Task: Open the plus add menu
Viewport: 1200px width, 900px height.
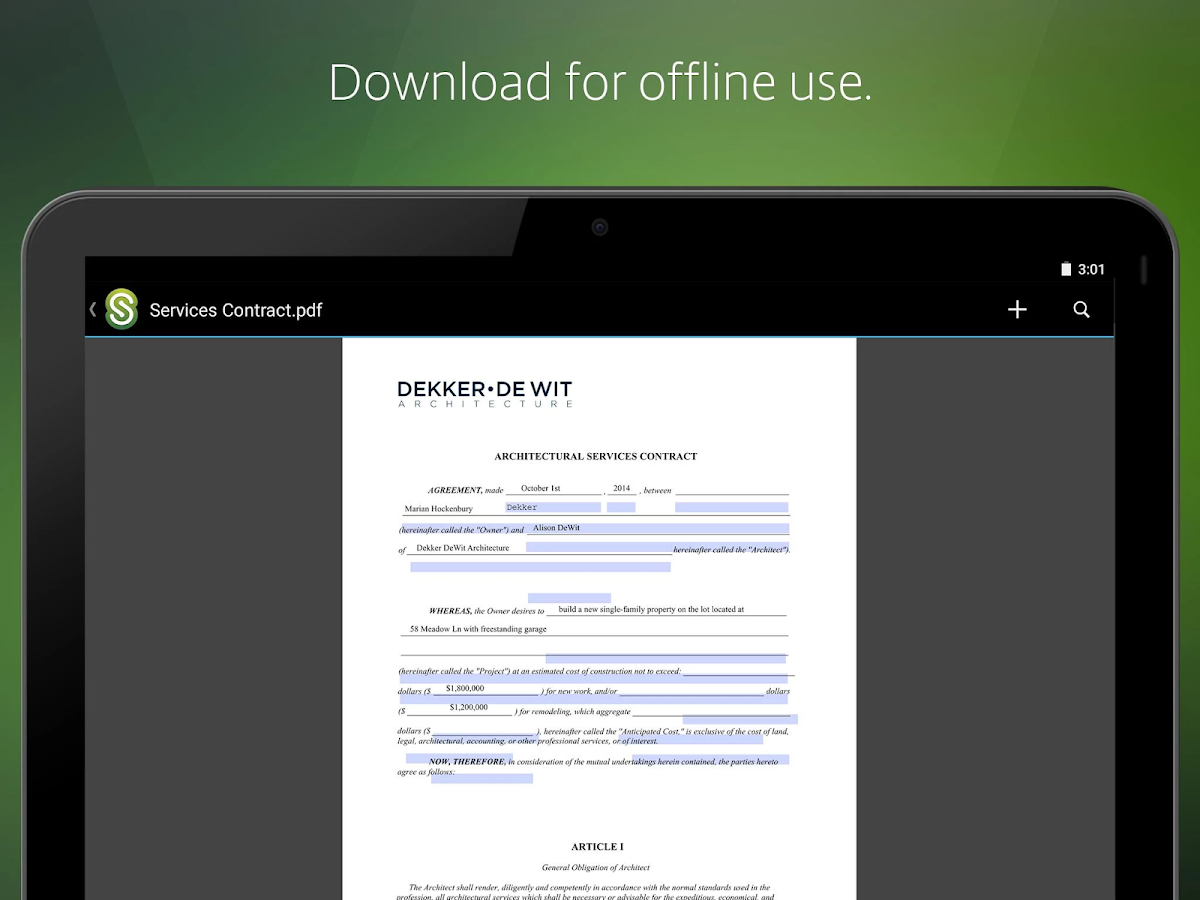Action: coord(1017,310)
